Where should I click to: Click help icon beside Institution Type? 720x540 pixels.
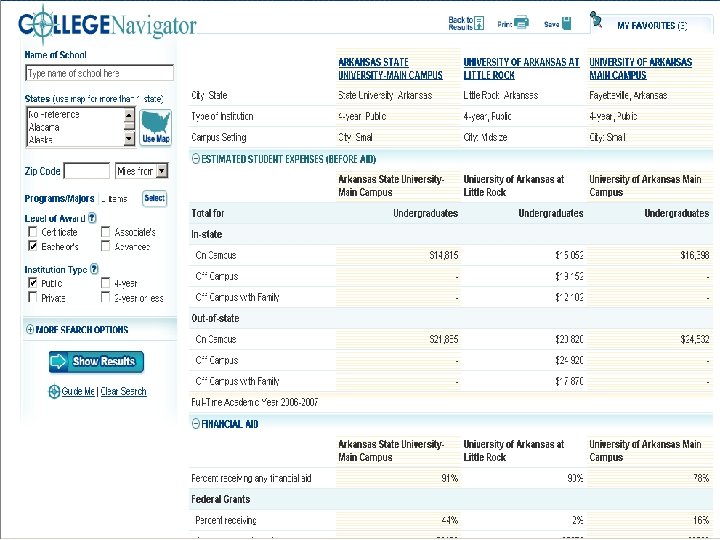pos(94,269)
